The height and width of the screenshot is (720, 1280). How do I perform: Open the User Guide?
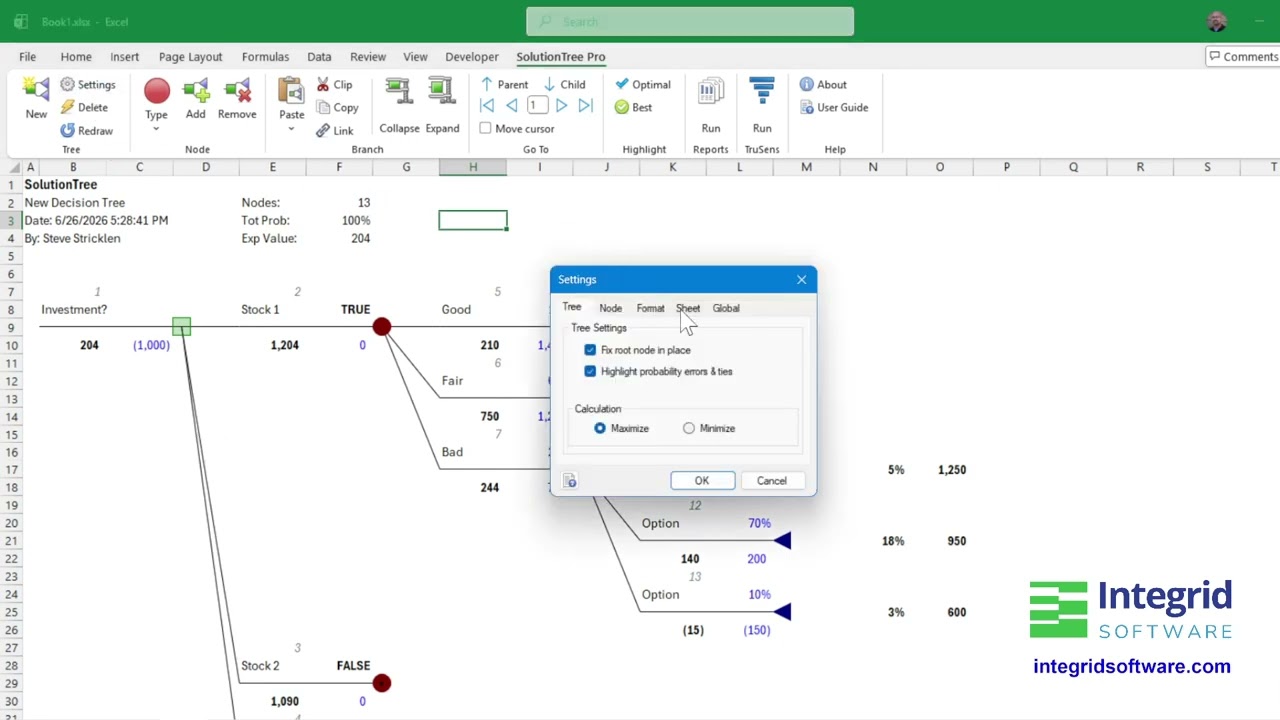pyautogui.click(x=833, y=107)
